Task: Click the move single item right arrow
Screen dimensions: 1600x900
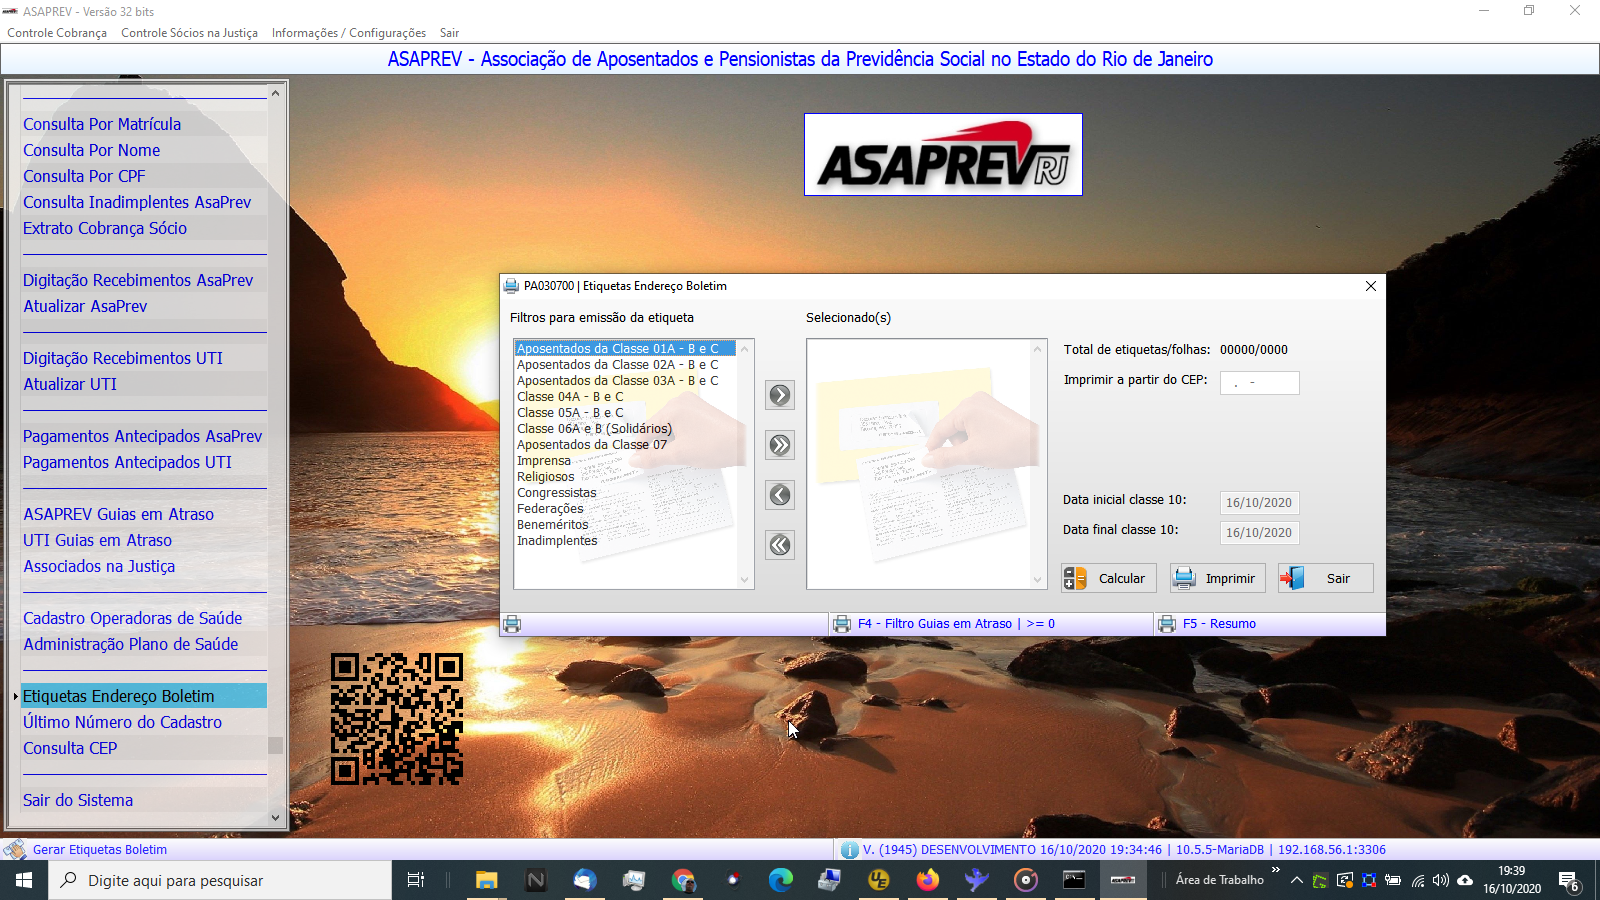Action: pyautogui.click(x=780, y=395)
